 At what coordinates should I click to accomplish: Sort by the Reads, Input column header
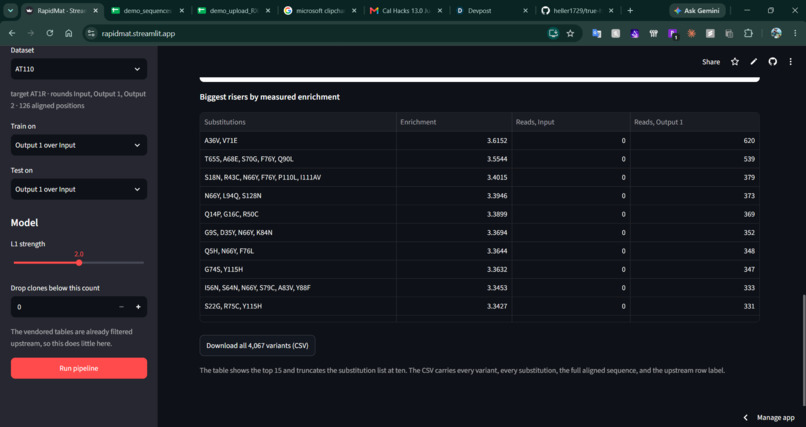point(571,122)
